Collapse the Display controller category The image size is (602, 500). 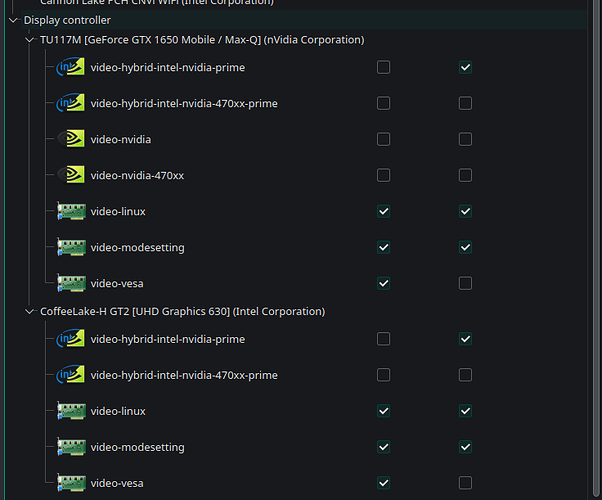pos(13,20)
